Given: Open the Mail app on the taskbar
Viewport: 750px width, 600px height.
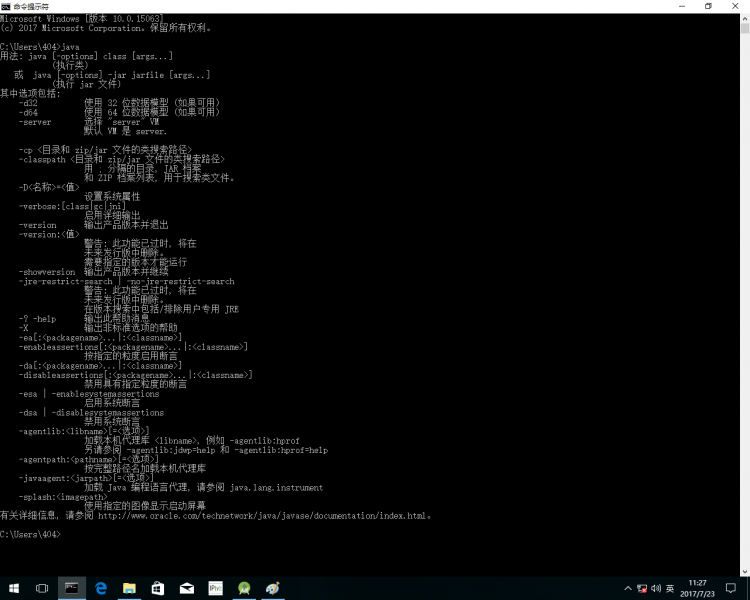Looking at the screenshot, I should [187, 588].
